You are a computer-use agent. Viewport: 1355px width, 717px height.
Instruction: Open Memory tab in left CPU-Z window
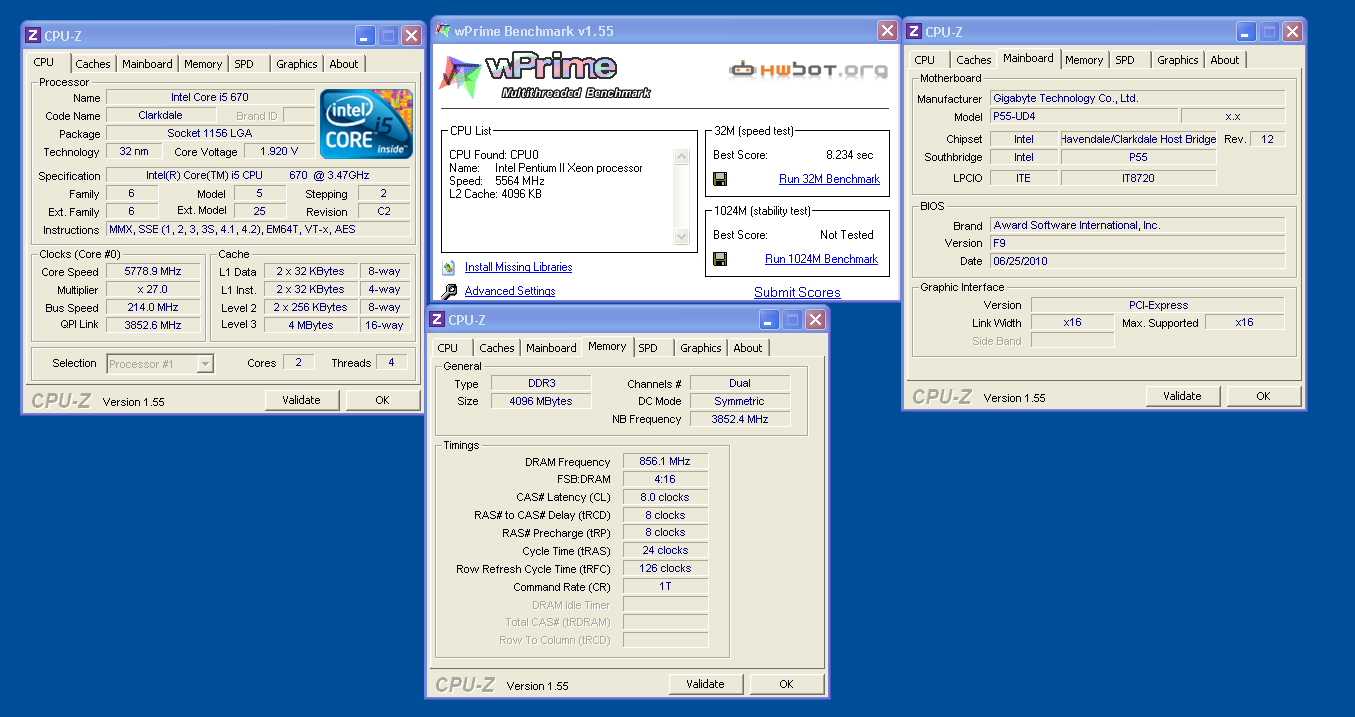pyautogui.click(x=203, y=64)
